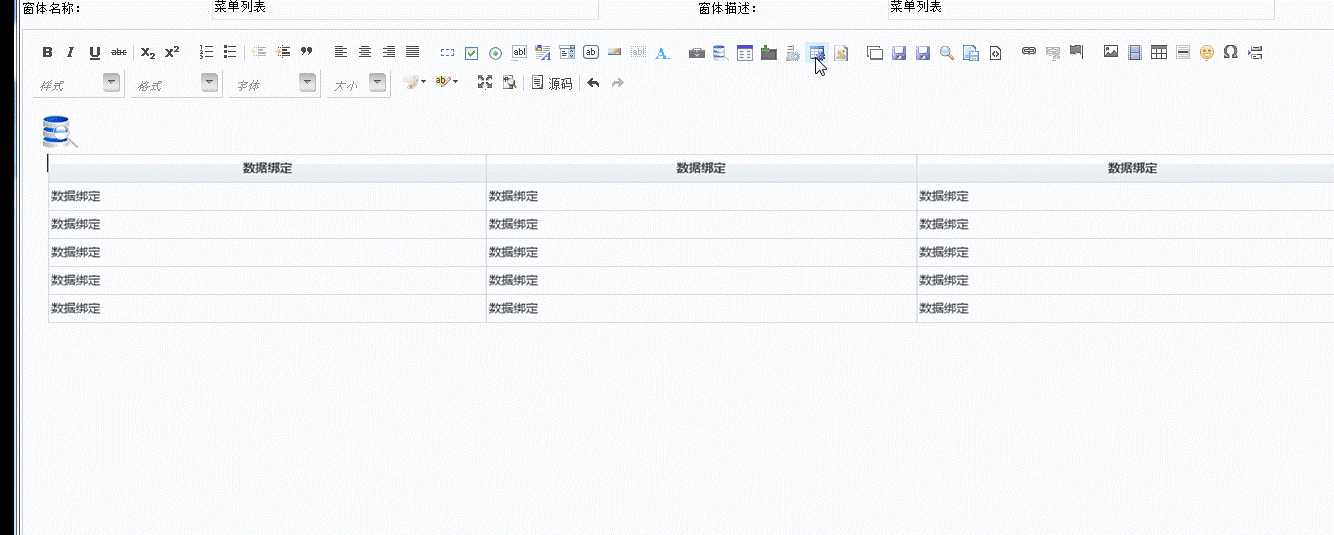Align text to the left
This screenshot has height=535, width=1334.
pyautogui.click(x=341, y=52)
